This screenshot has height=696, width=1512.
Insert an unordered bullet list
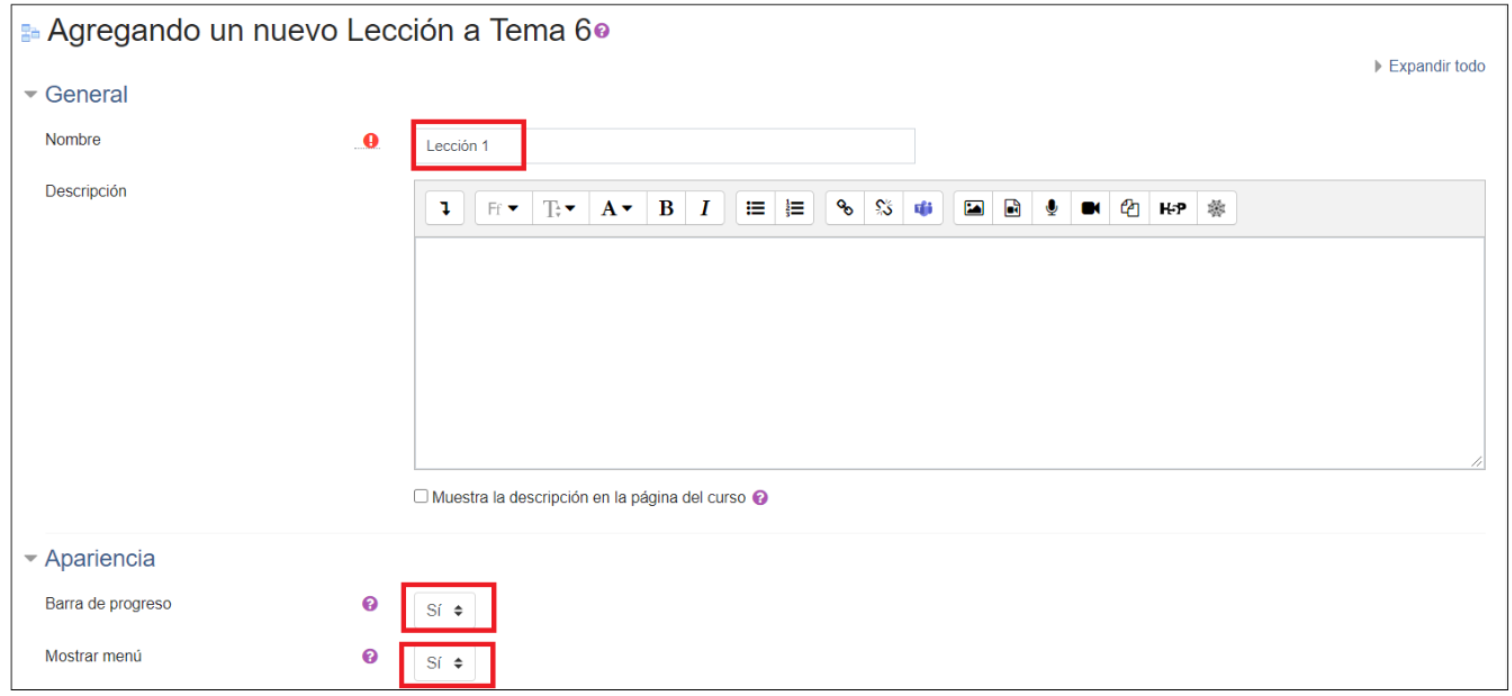tap(756, 208)
